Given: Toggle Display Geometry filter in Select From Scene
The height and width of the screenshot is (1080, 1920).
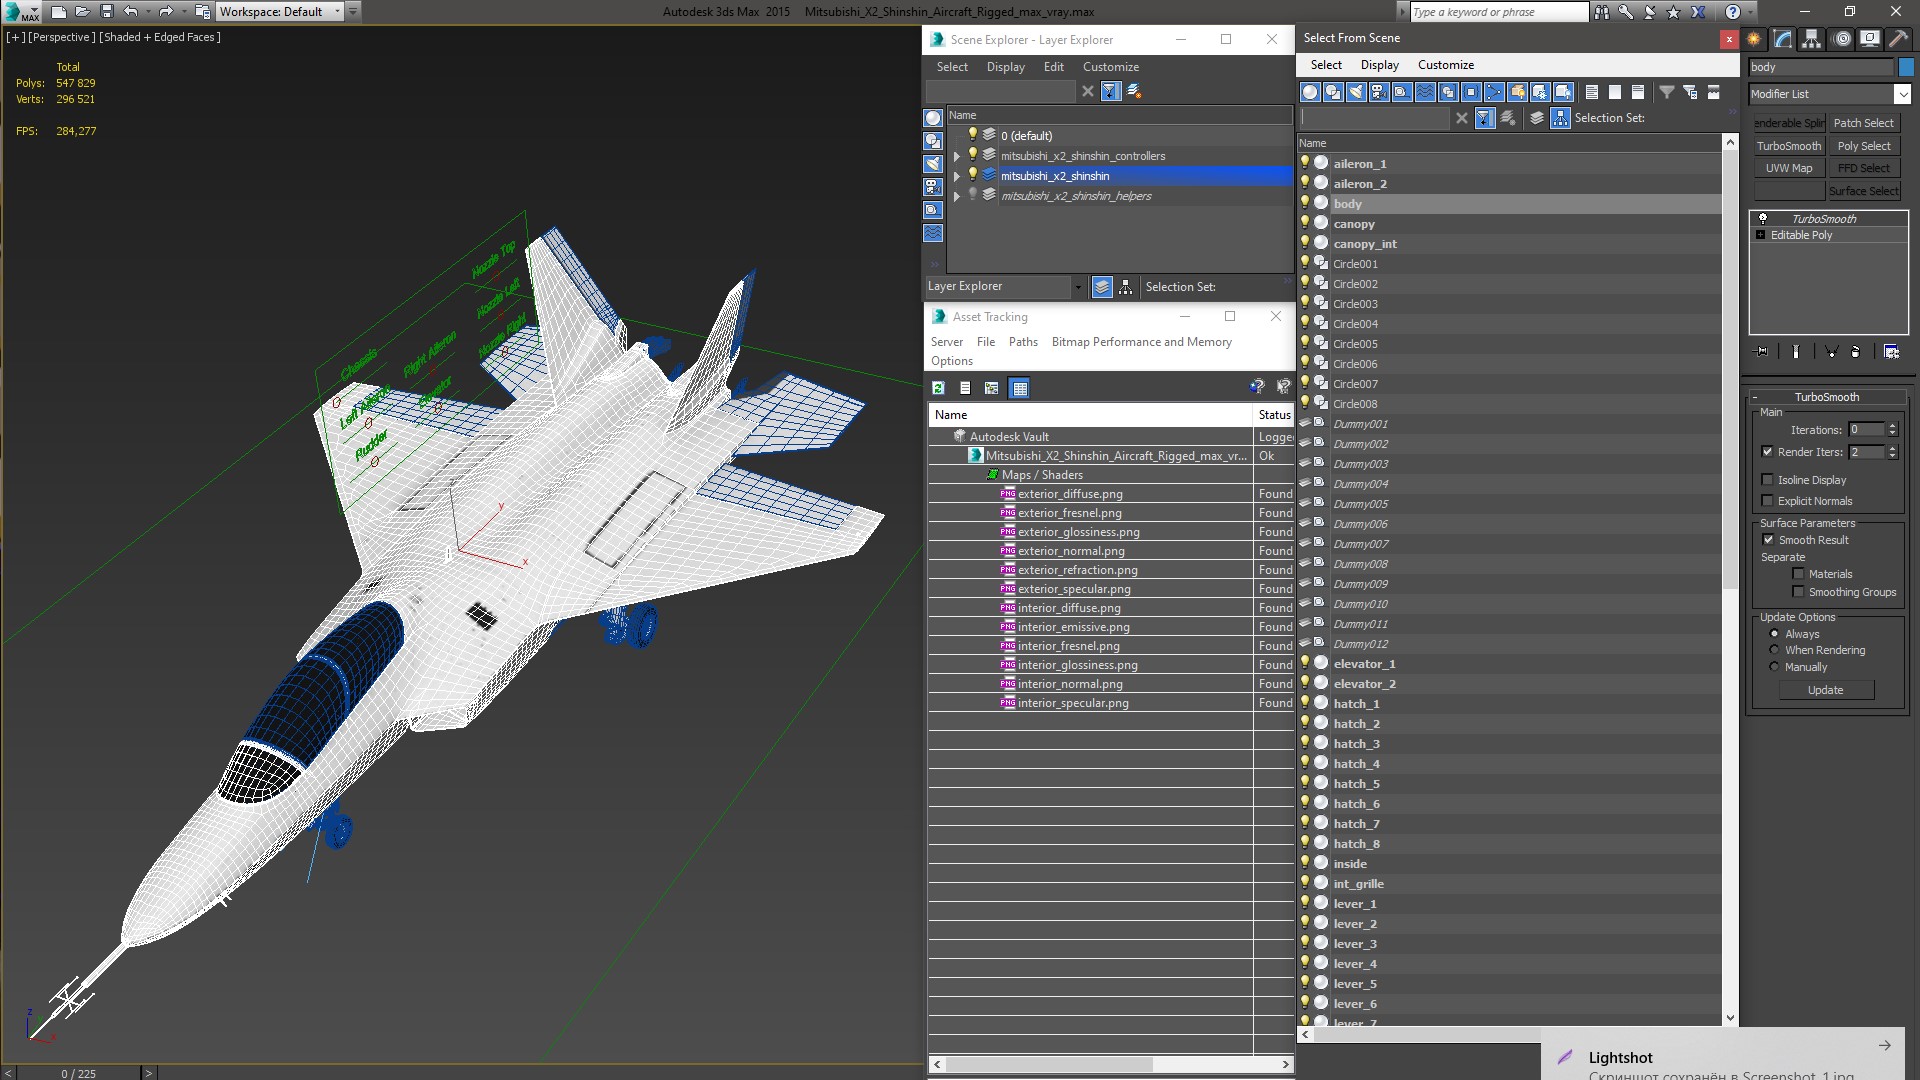Looking at the screenshot, I should [1310, 92].
